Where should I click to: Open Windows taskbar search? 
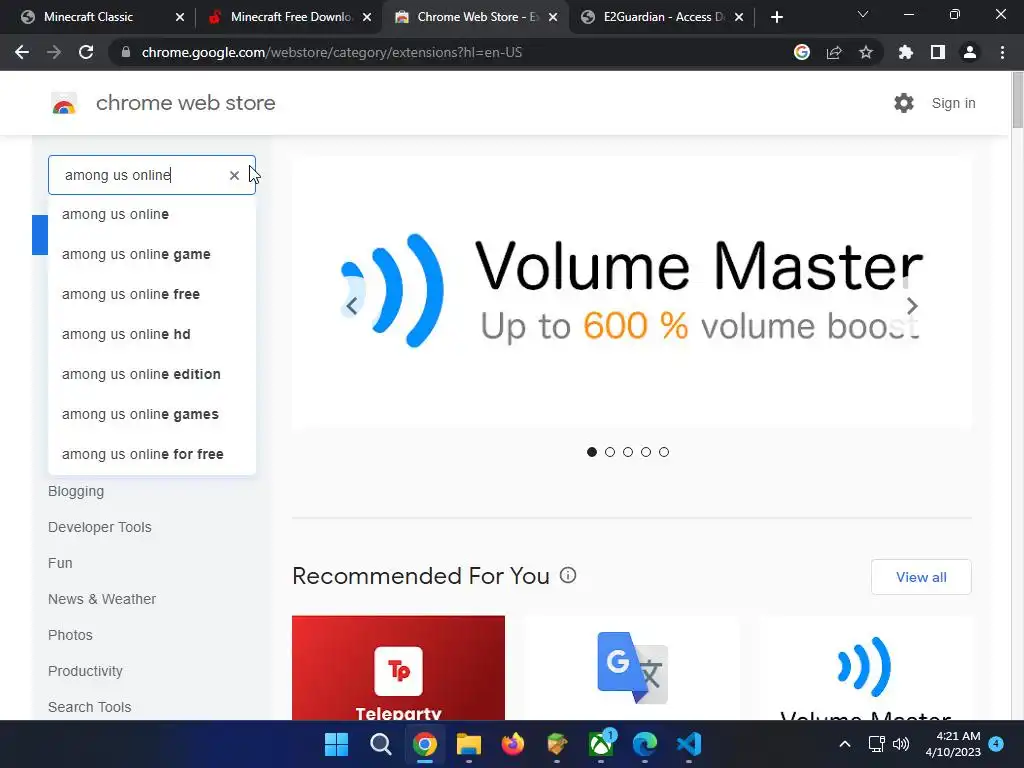click(x=381, y=744)
